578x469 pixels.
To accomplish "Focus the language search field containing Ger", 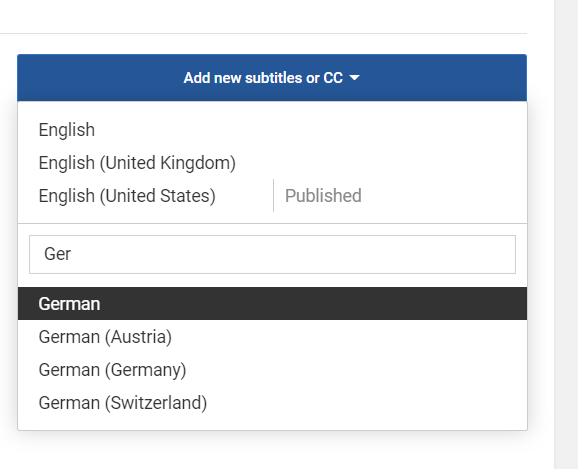I will pyautogui.click(x=272, y=254).
